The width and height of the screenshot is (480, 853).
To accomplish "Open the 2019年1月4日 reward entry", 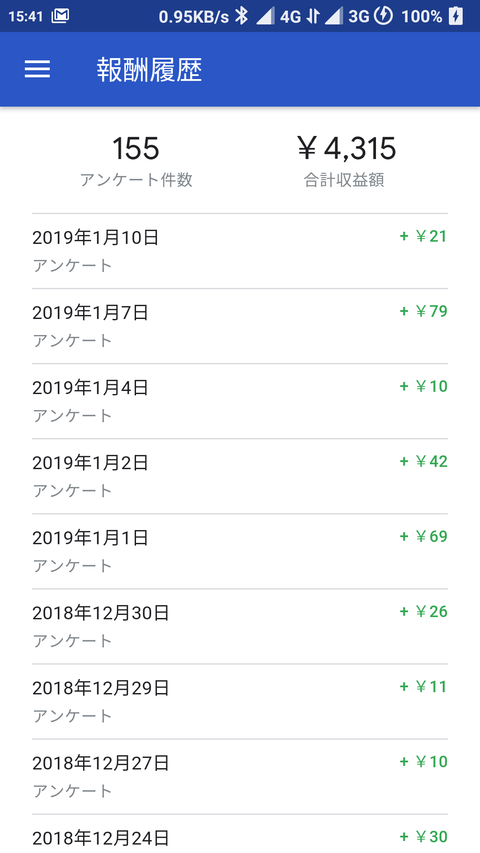I will [x=240, y=401].
